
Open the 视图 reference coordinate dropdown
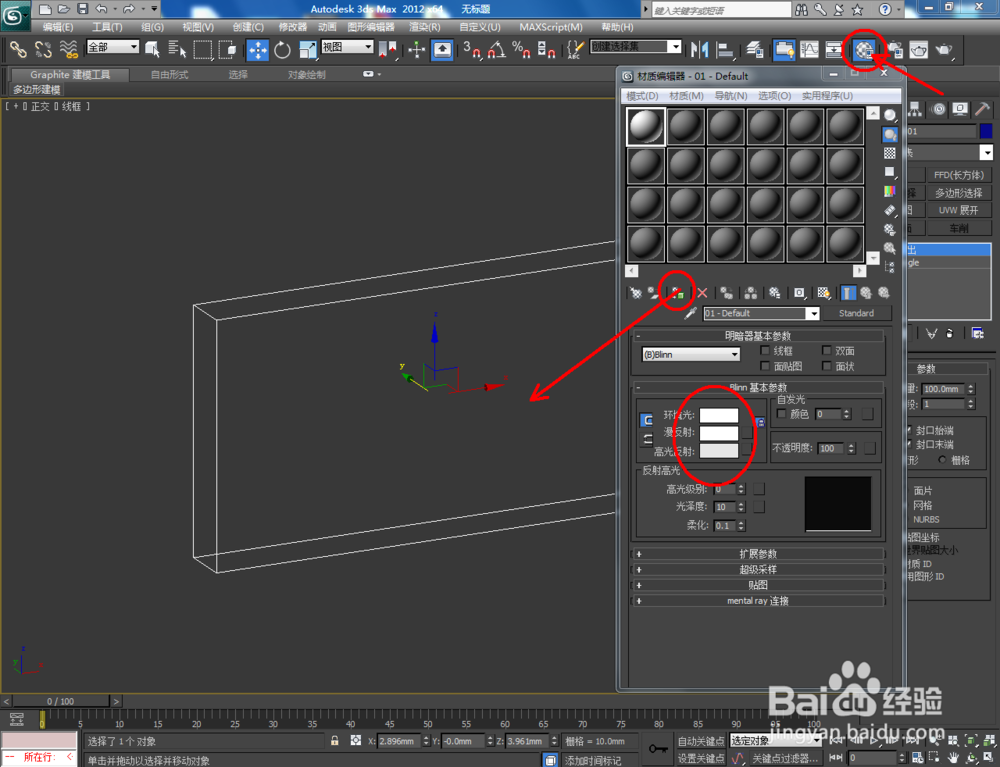click(347, 47)
